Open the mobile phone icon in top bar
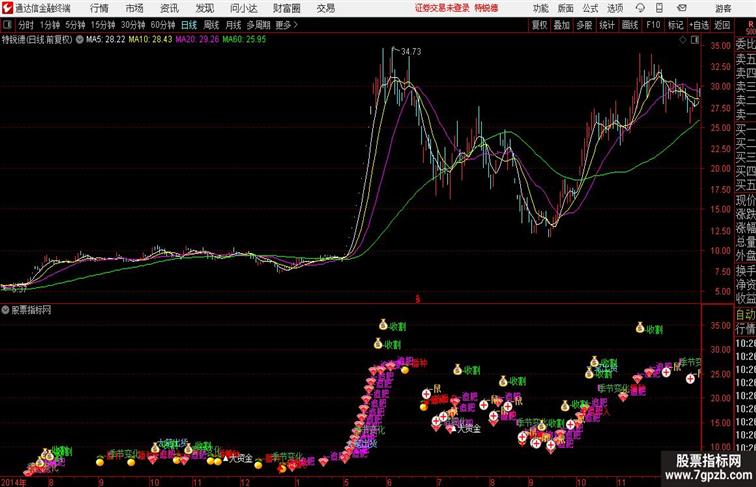The width and height of the screenshot is (756, 487). [659, 8]
